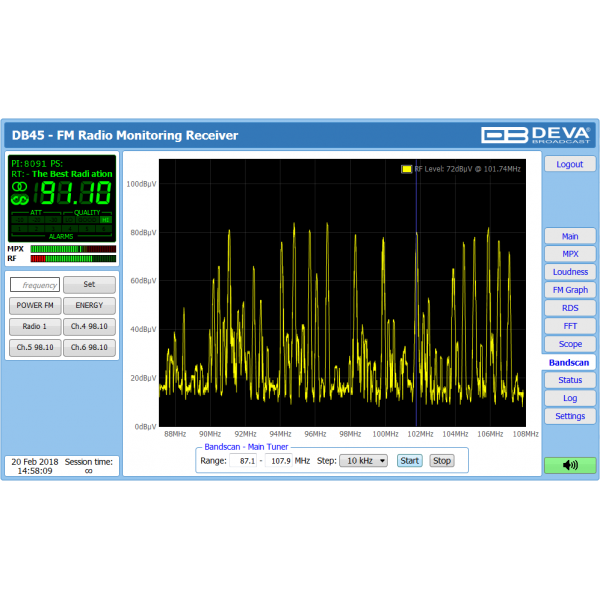600x600 pixels.
Task: Click the DEVA Broadcast logo
Action: (x=535, y=135)
